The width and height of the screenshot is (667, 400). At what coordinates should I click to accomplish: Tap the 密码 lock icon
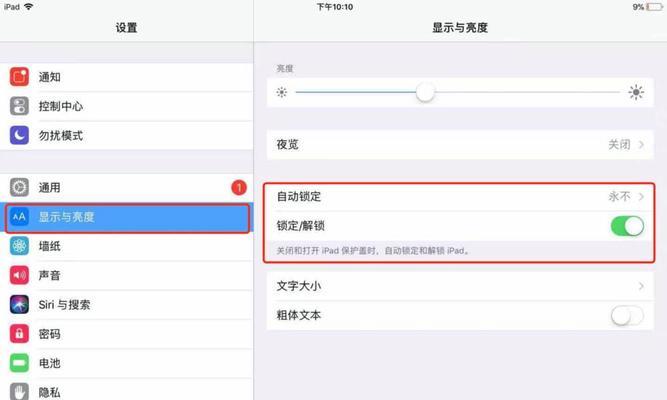tap(19, 334)
